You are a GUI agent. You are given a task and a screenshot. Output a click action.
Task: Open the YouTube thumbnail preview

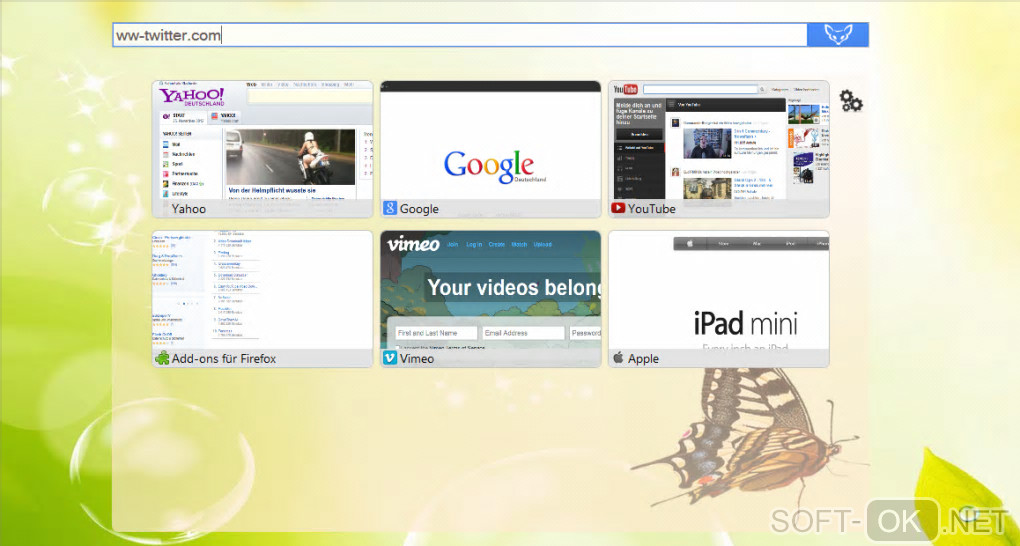click(719, 149)
